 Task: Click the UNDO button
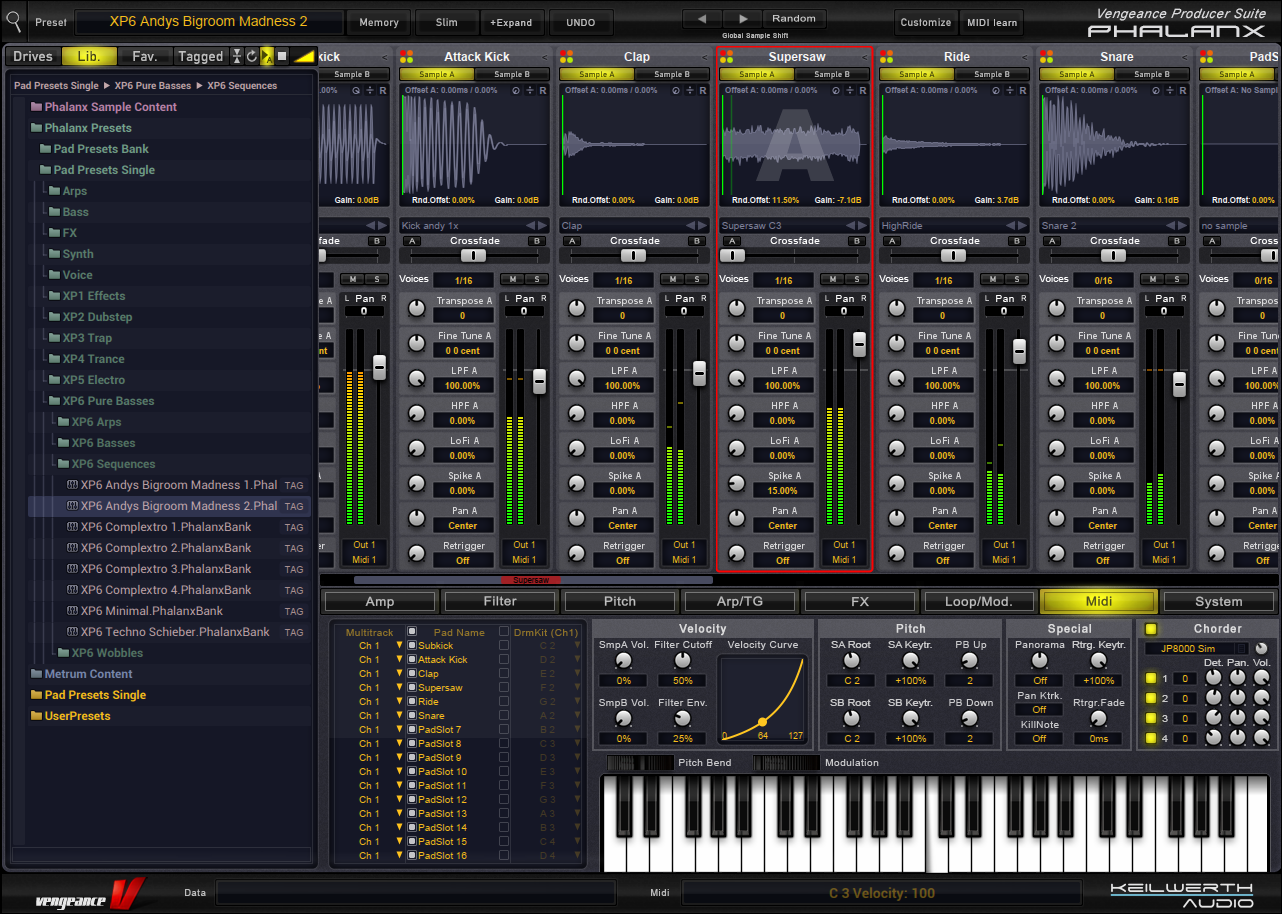pyautogui.click(x=580, y=22)
